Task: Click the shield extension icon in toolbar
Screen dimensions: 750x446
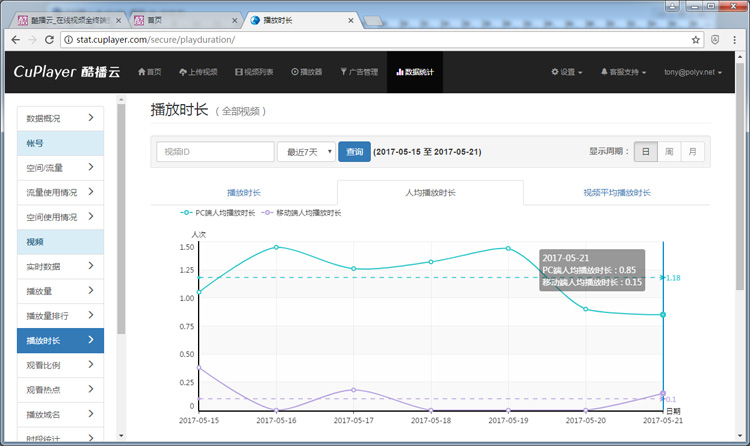Action: [x=716, y=40]
